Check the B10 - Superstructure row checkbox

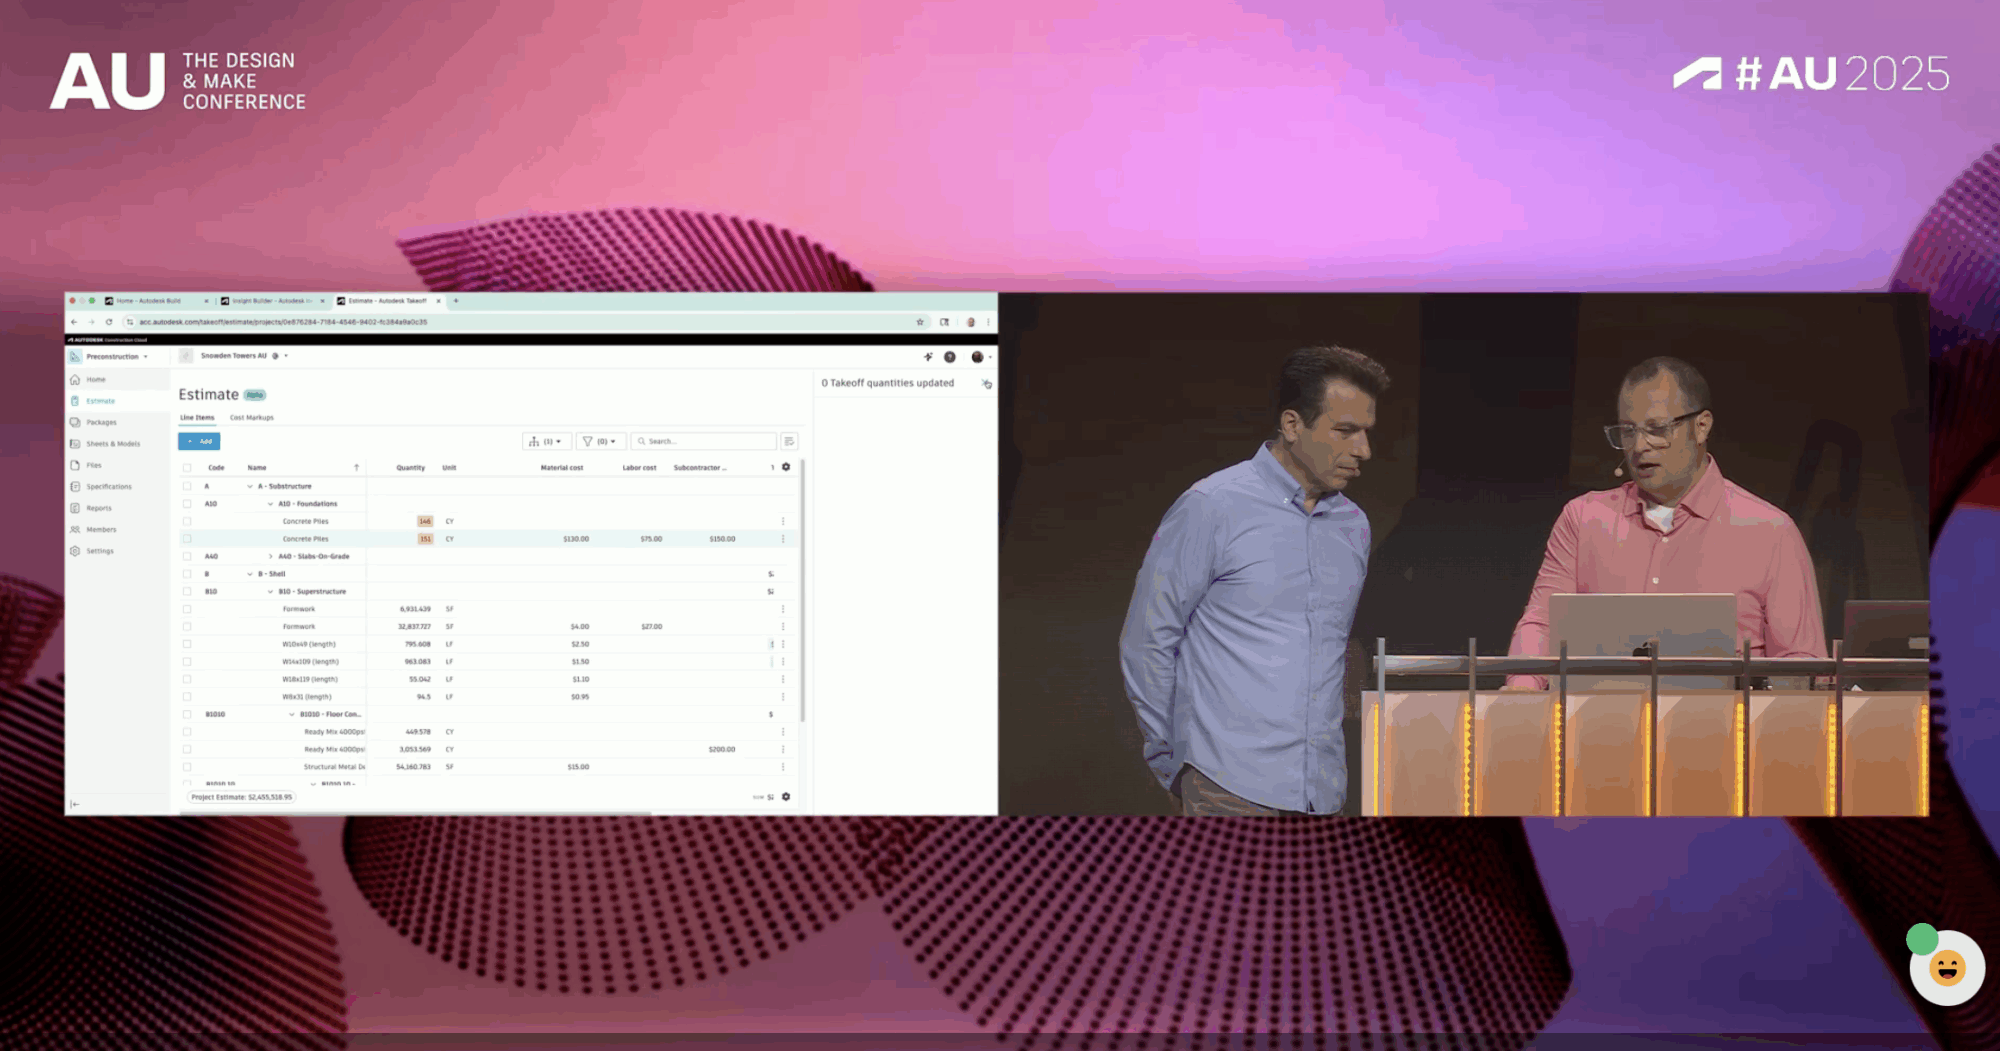point(187,592)
